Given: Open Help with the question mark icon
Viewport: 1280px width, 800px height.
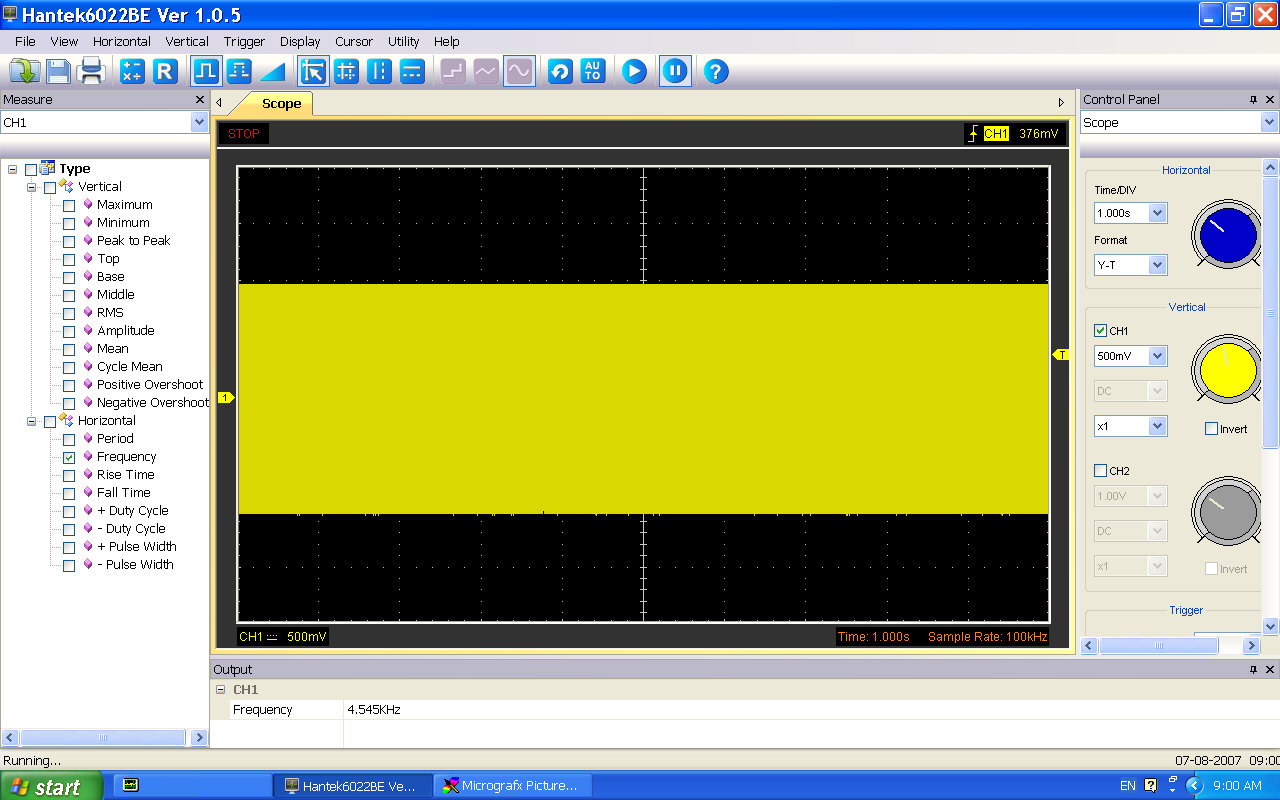Looking at the screenshot, I should point(715,71).
